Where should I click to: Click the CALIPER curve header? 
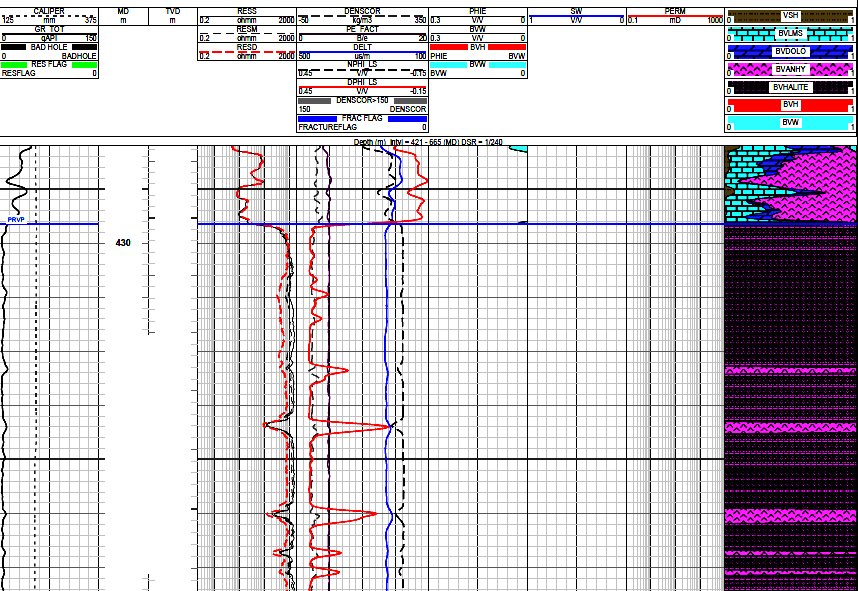49,11
